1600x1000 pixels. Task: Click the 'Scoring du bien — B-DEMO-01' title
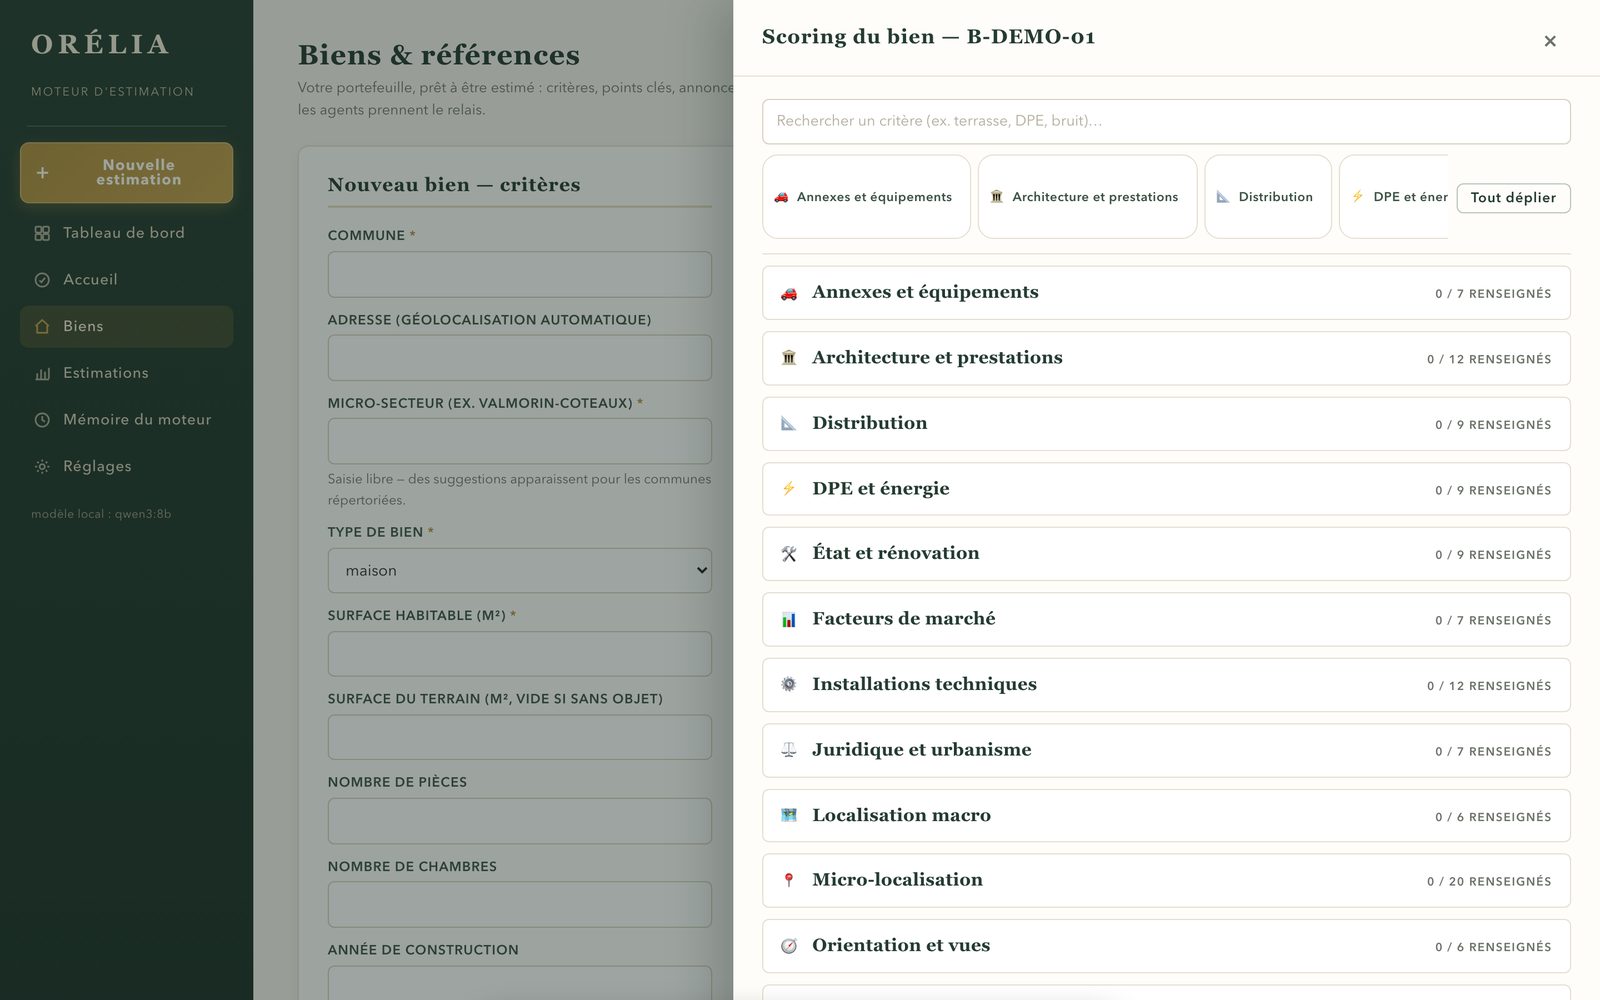[x=929, y=37]
